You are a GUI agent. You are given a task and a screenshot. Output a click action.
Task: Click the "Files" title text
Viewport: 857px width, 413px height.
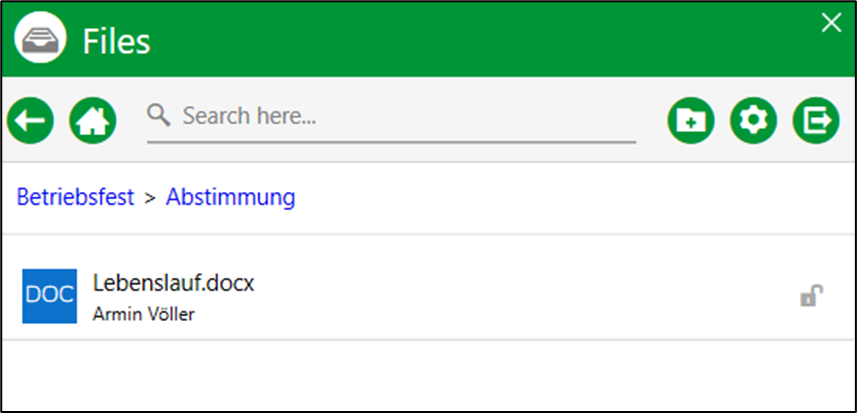click(116, 42)
